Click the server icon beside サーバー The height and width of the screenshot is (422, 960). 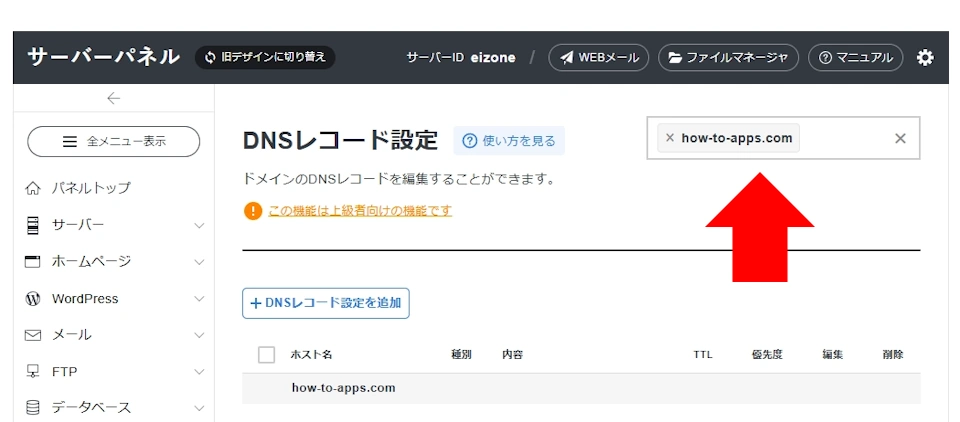(32, 225)
